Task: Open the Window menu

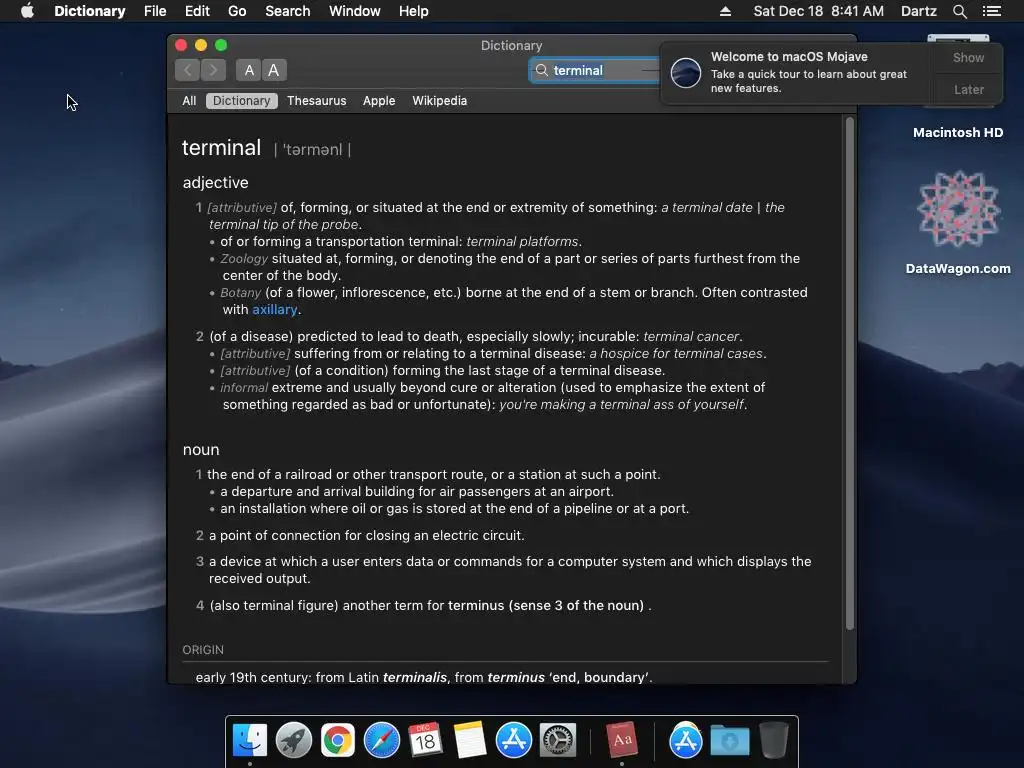Action: [x=355, y=11]
